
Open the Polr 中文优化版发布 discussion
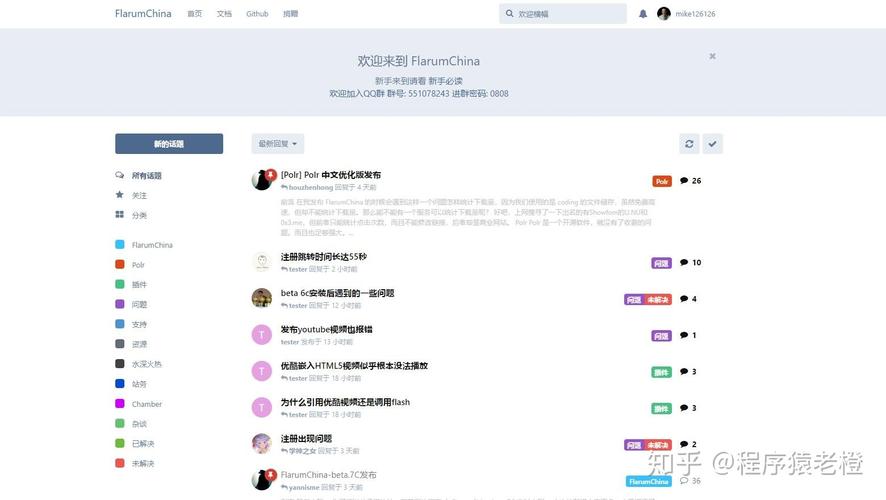tap(331, 175)
